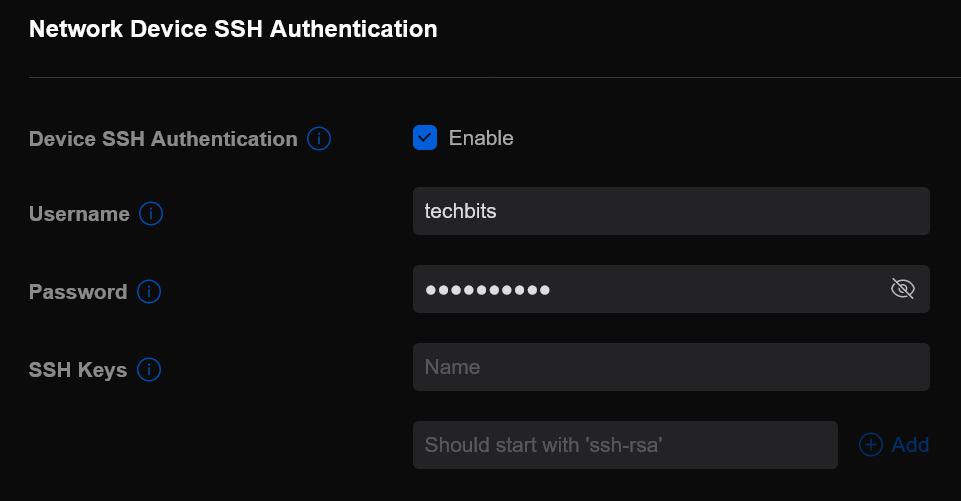
Task: Click the 'Password' field label
Action: [x=78, y=292]
